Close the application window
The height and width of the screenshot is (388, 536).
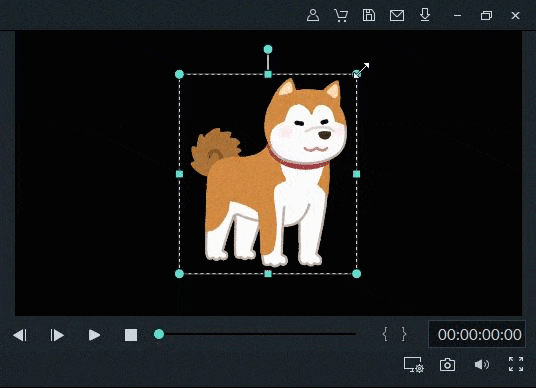[x=515, y=15]
